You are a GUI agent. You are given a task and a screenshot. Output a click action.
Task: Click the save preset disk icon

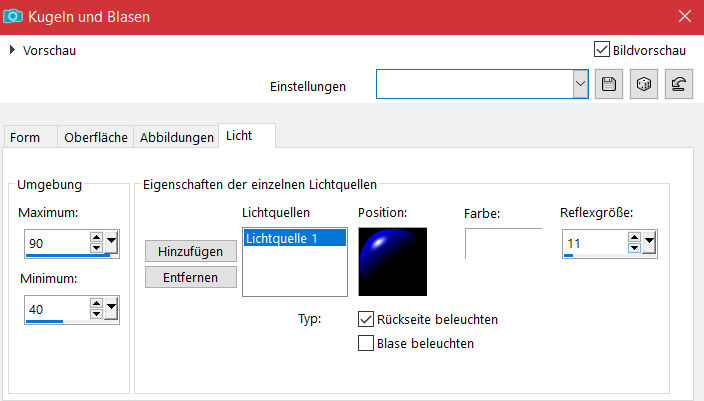[607, 85]
